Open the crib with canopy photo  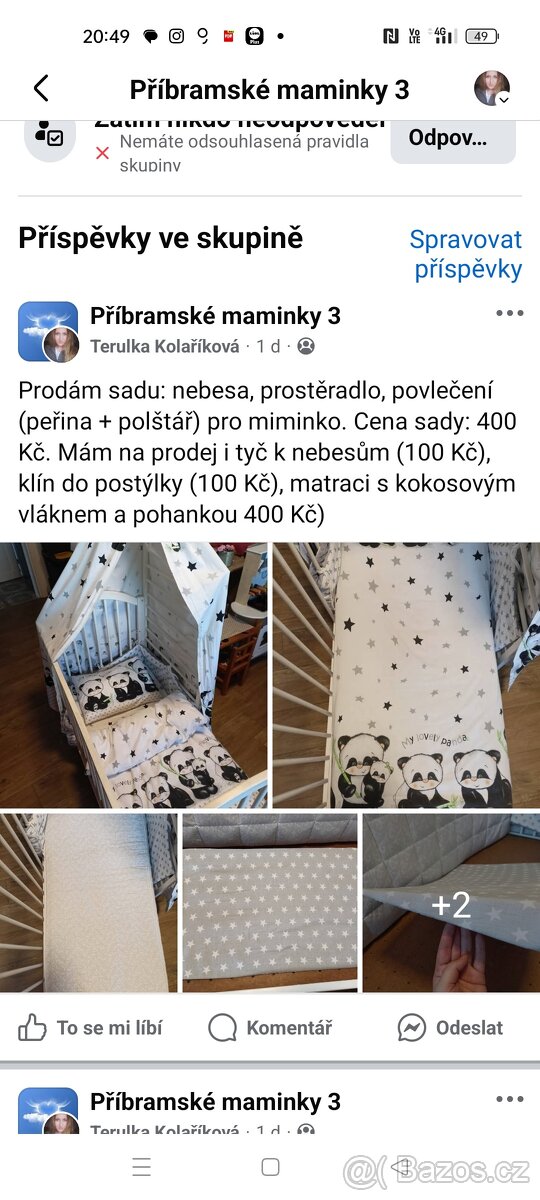(x=134, y=675)
